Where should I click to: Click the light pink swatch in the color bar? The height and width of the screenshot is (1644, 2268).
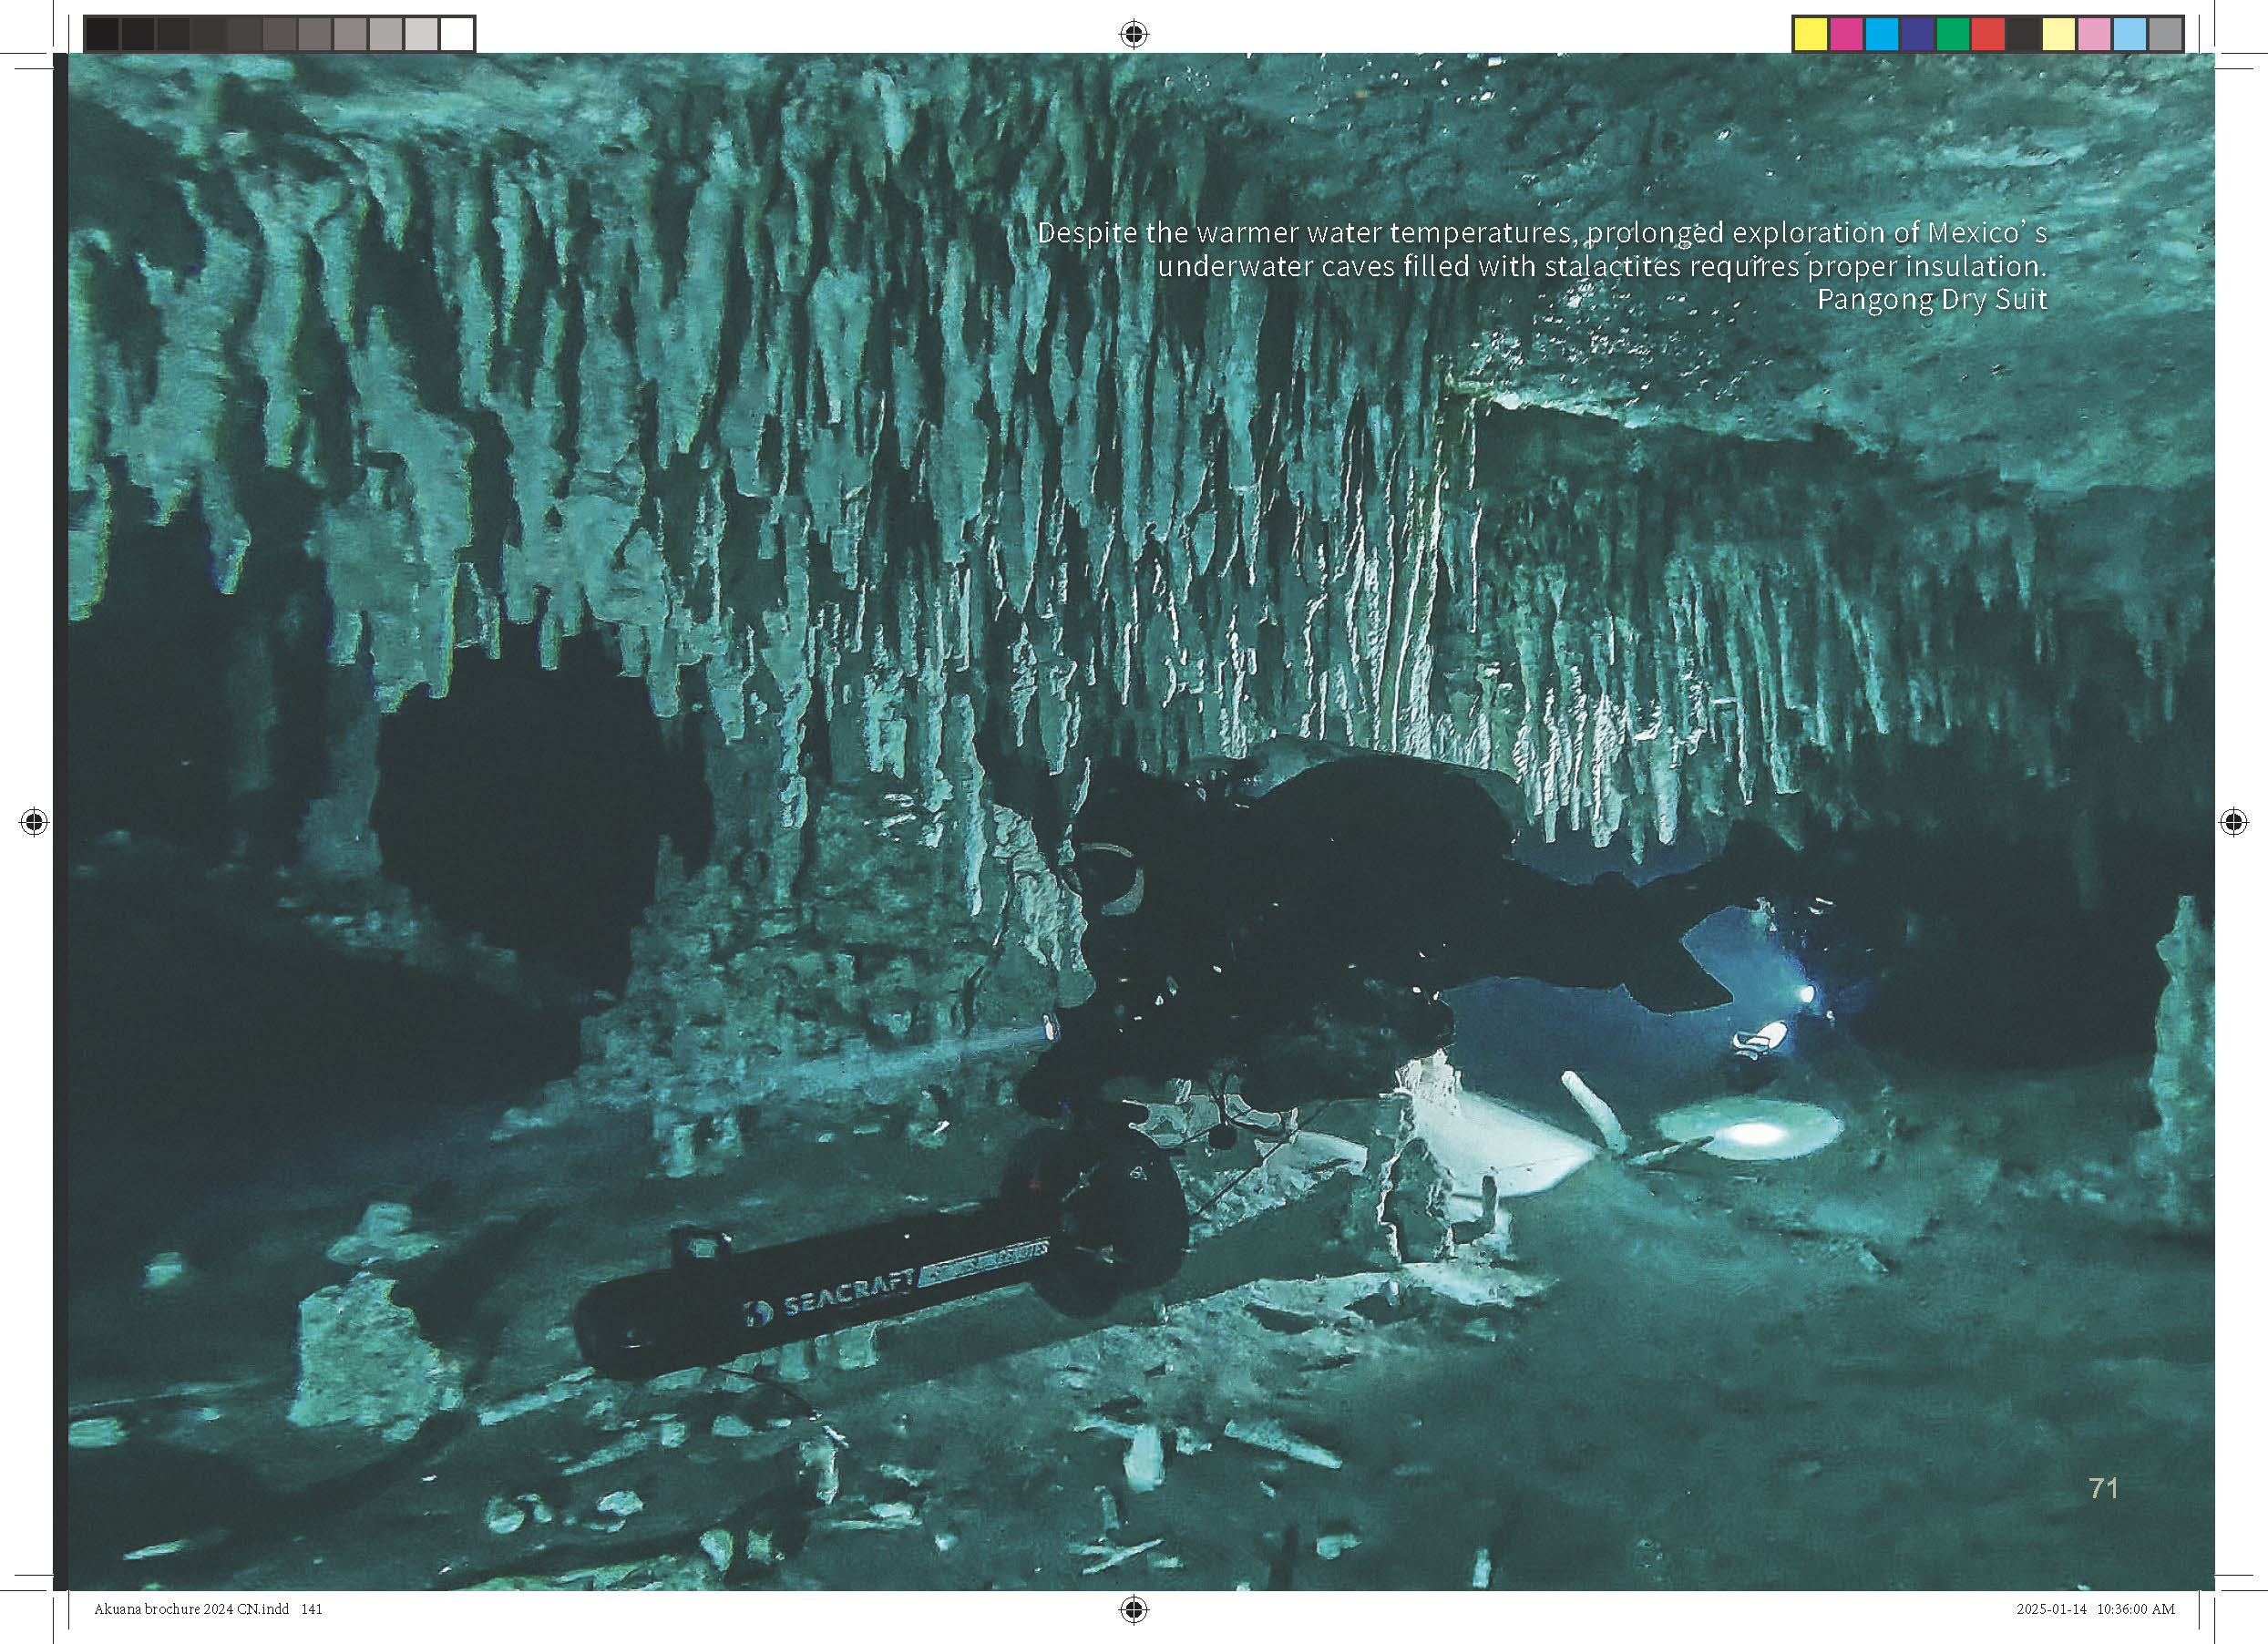click(x=2095, y=34)
